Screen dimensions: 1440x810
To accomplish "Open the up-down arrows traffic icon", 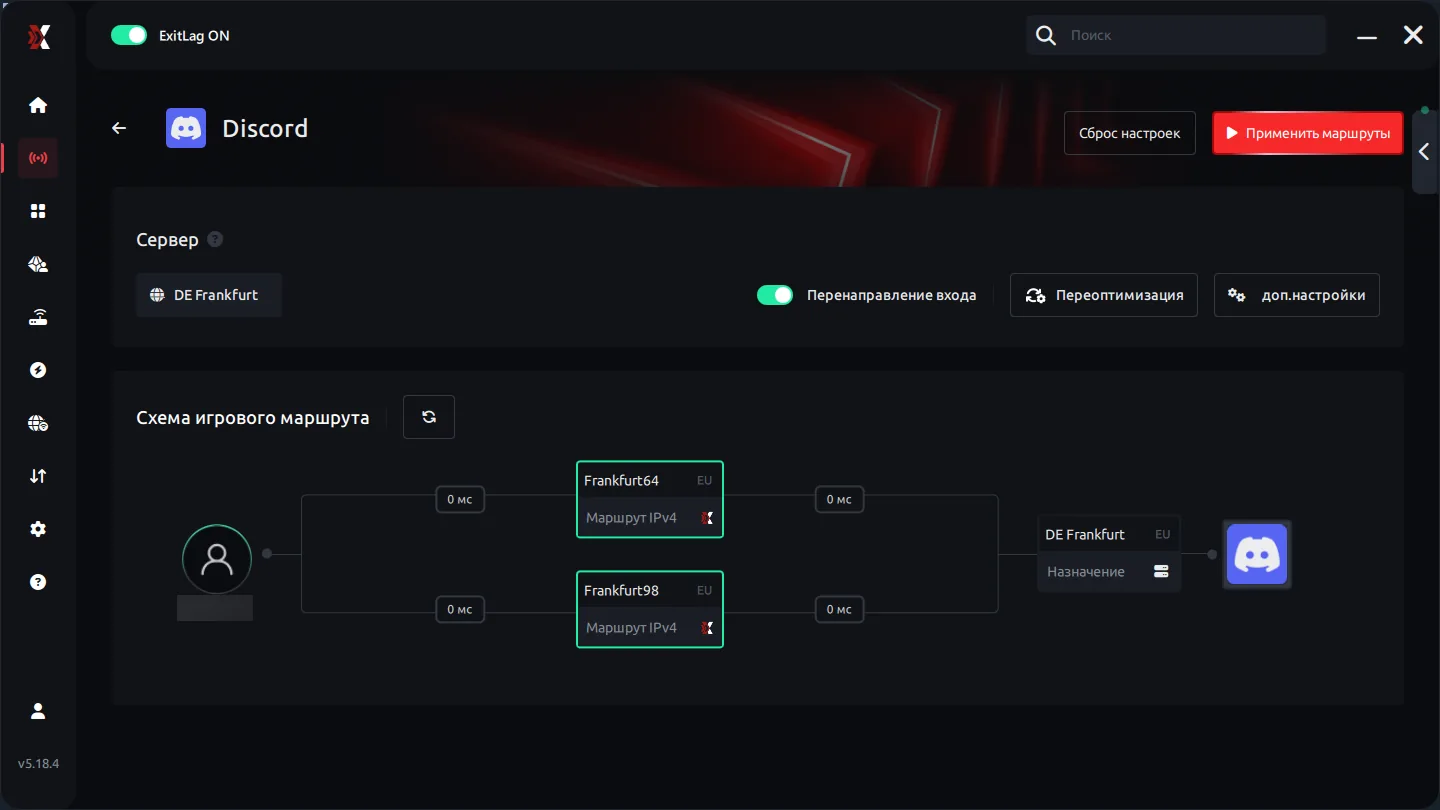I will (38, 476).
